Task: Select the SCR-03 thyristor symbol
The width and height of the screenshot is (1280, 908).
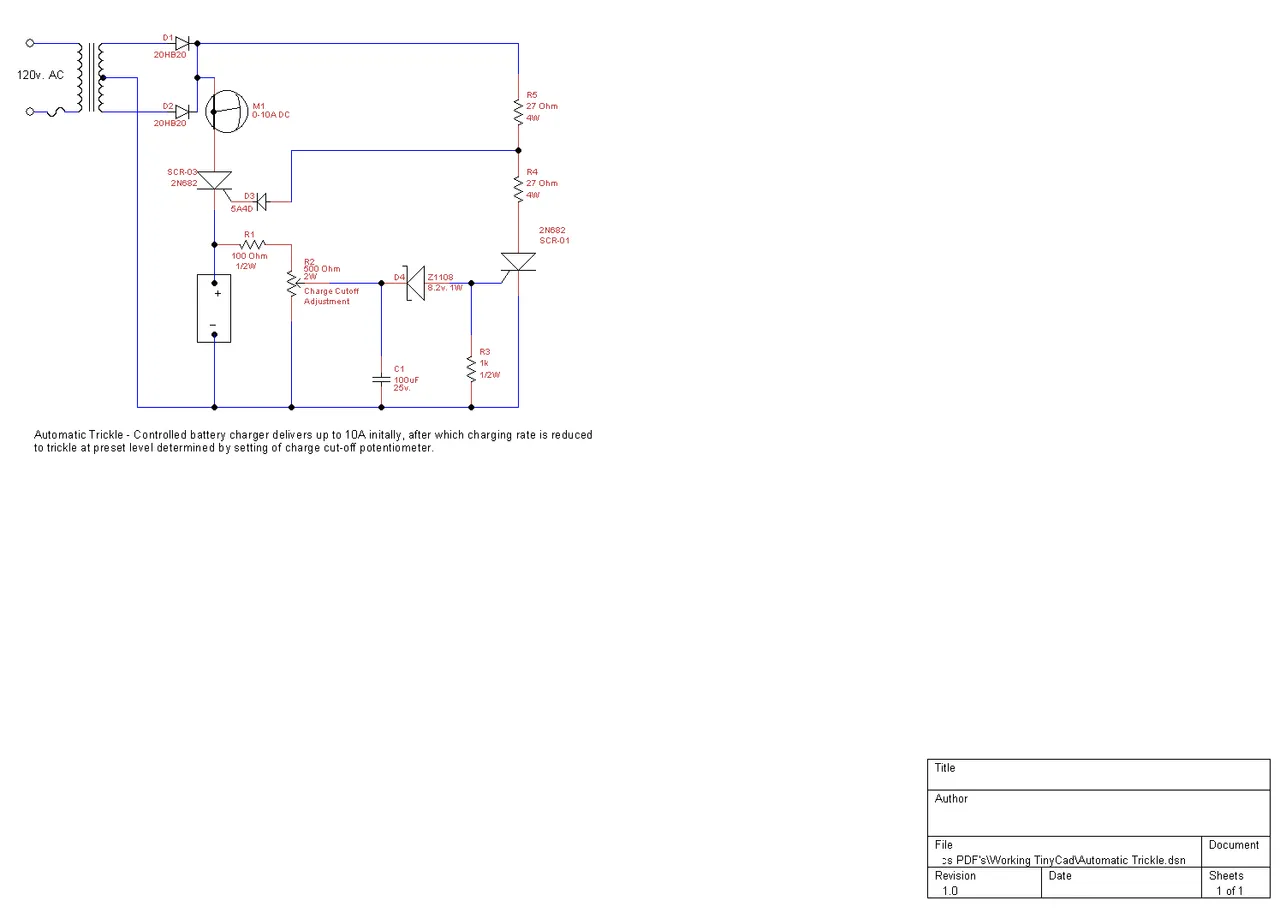Action: [x=215, y=182]
